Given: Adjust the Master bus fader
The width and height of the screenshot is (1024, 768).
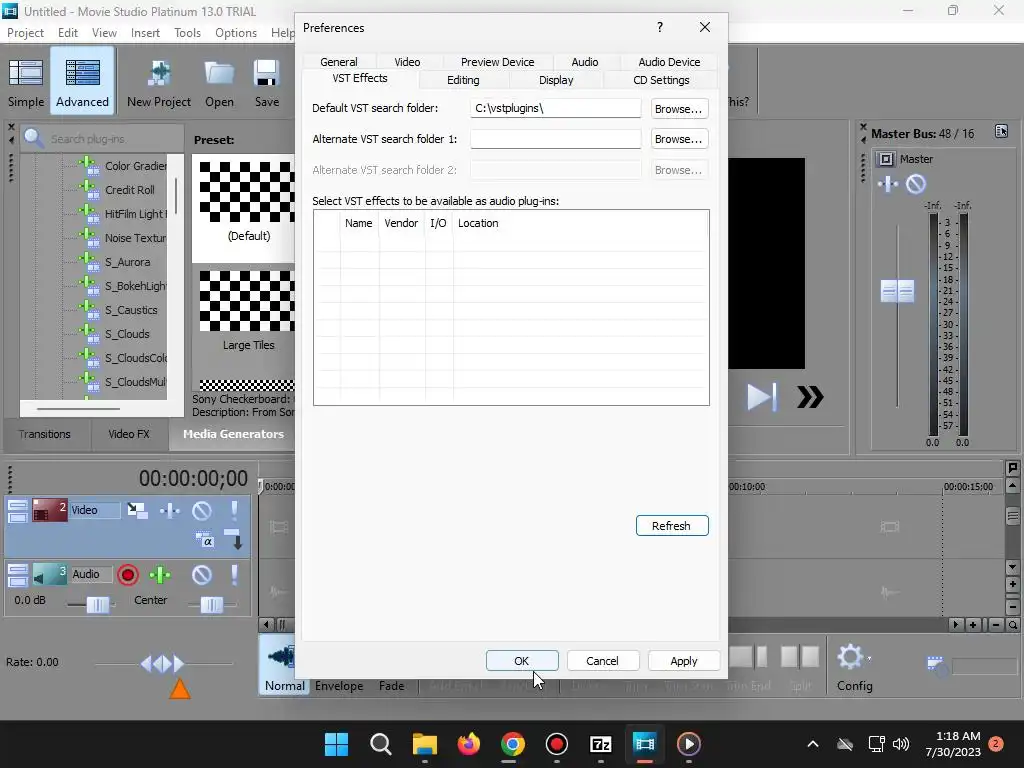Looking at the screenshot, I should (x=897, y=291).
